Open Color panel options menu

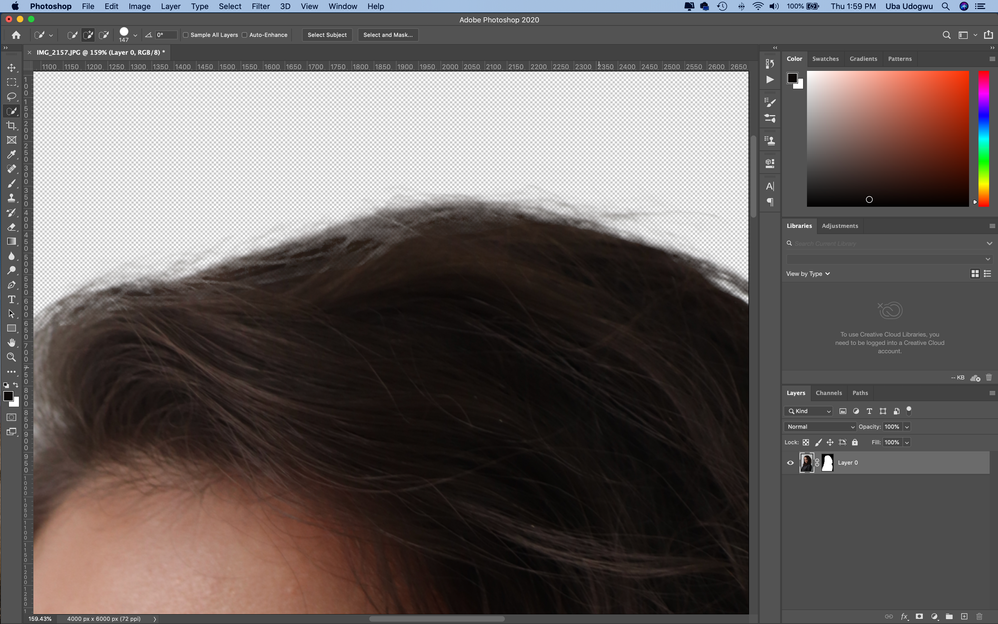click(992, 59)
